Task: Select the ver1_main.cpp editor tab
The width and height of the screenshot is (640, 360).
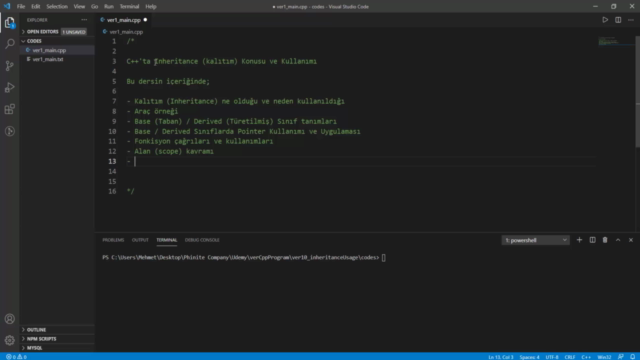Action: tap(124, 20)
